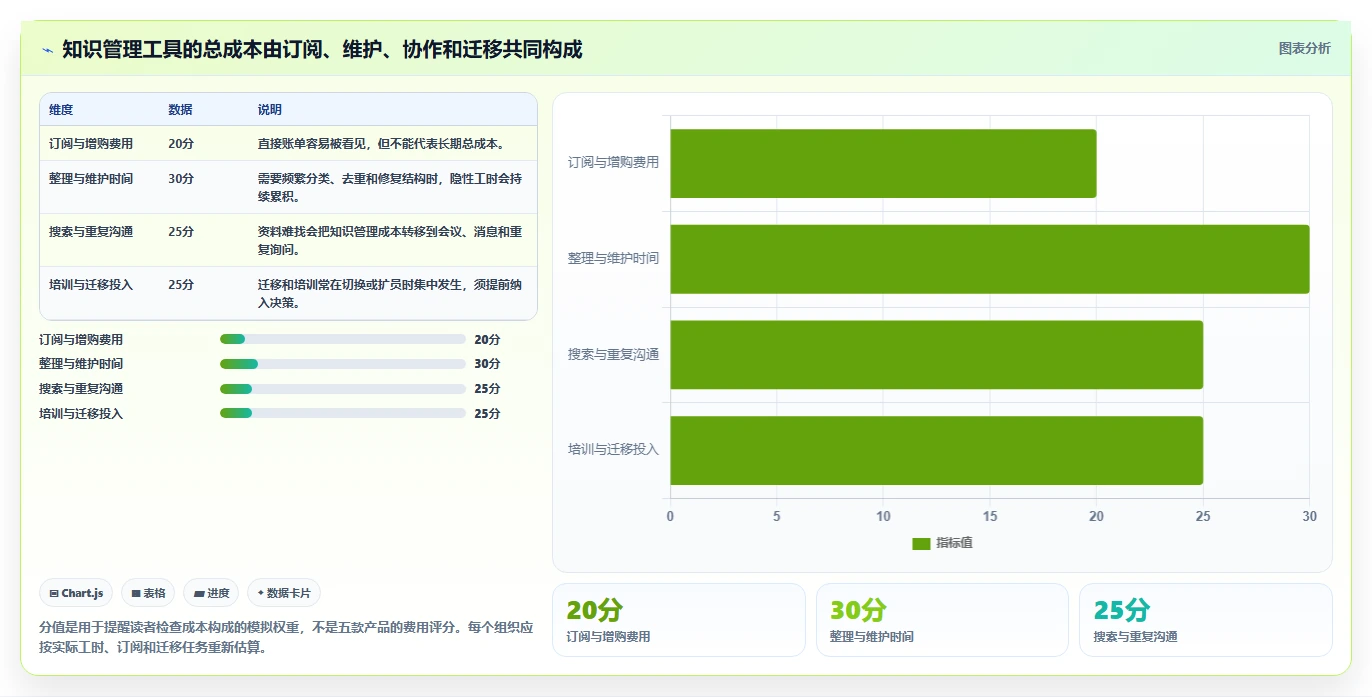Click the 数据卡片 tag chip
The image size is (1372, 697).
point(284,593)
